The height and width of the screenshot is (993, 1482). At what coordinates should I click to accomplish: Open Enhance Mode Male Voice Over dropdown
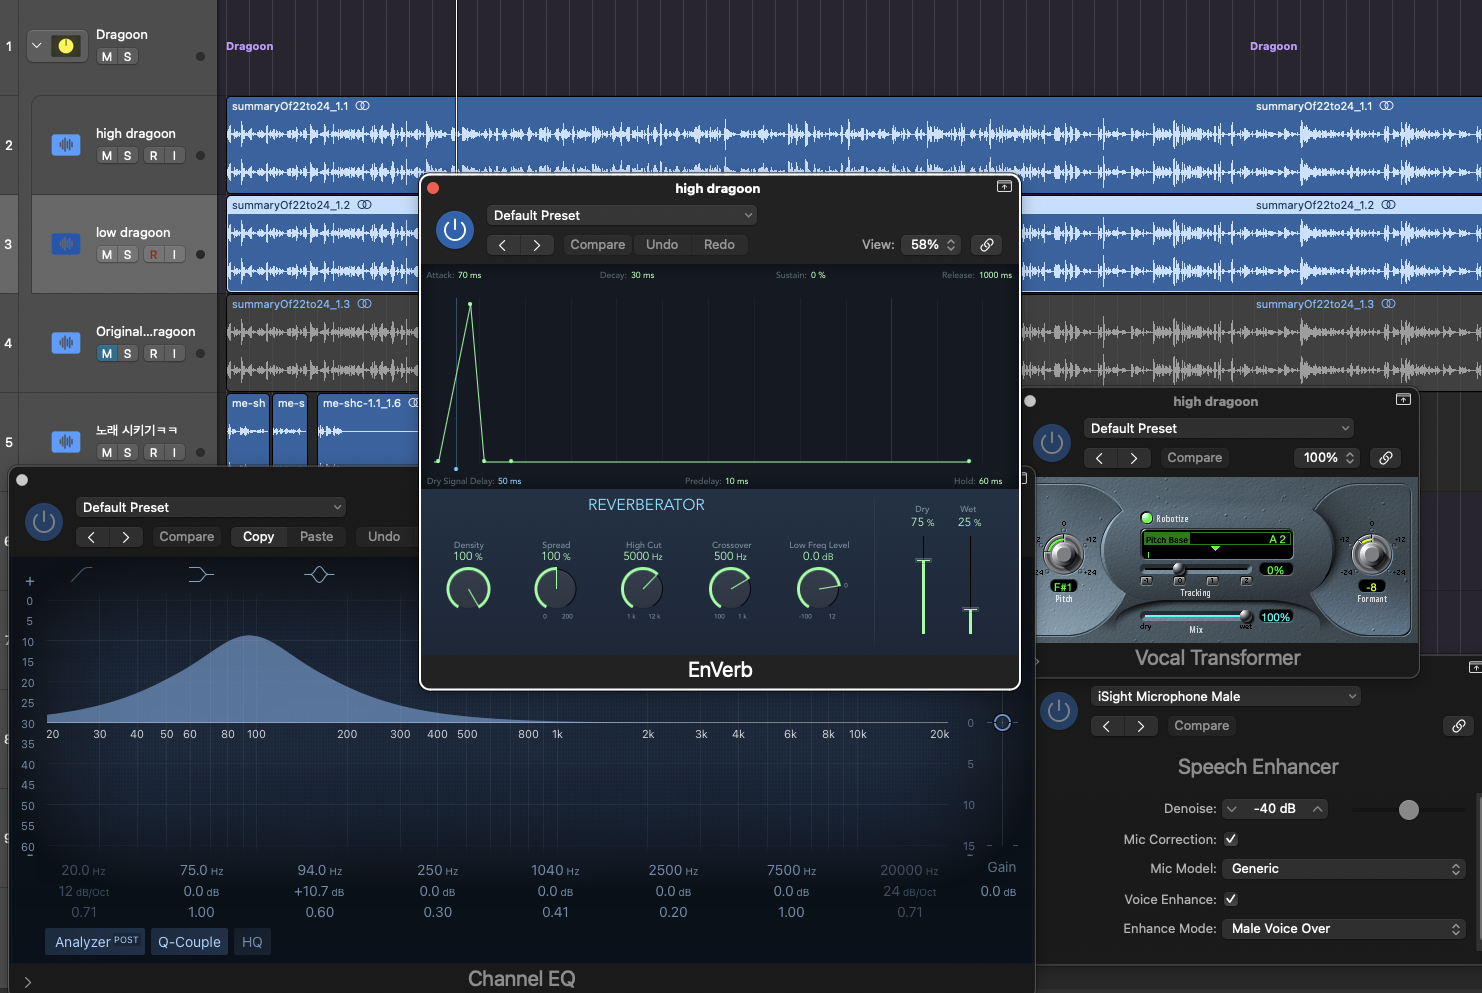pyautogui.click(x=1345, y=929)
